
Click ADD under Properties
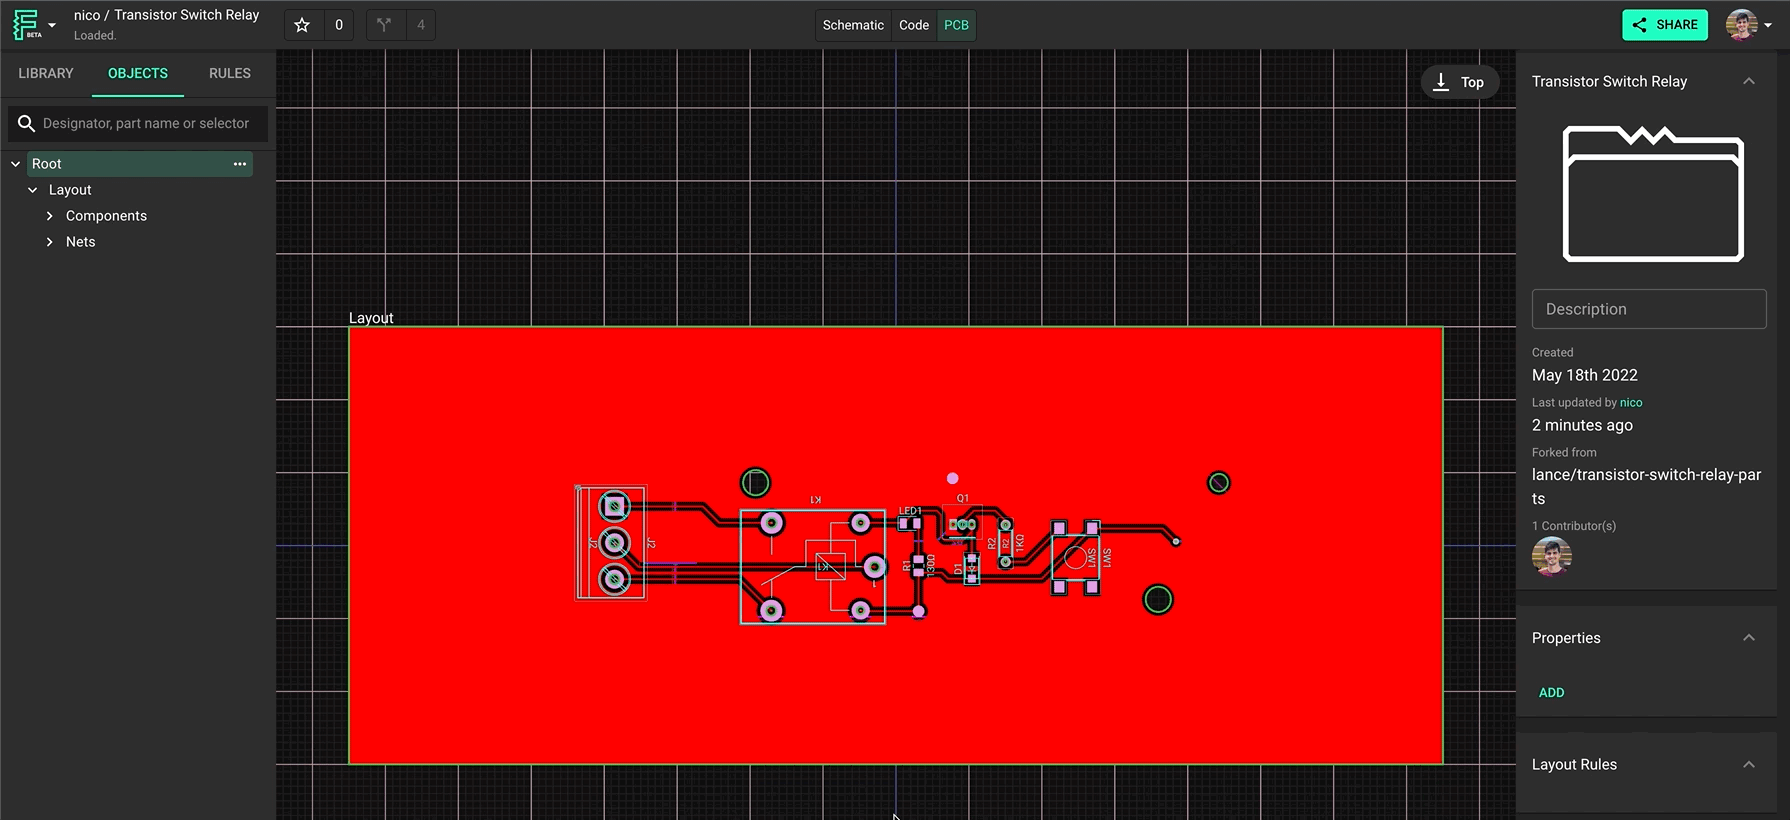pos(1551,692)
